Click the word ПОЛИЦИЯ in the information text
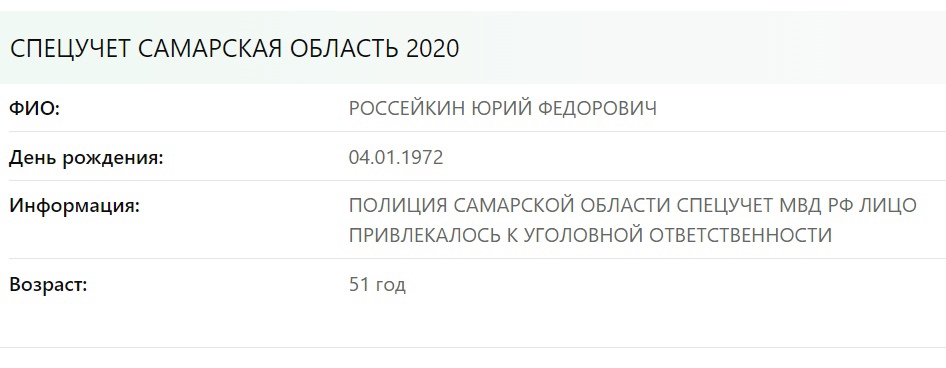Viewport: 946px width, 368px height. point(398,205)
